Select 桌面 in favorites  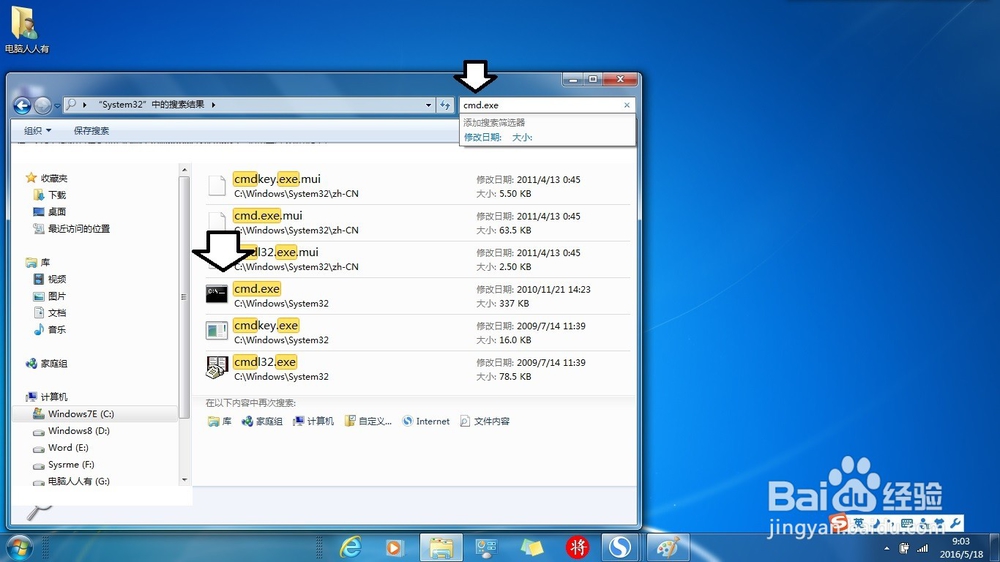[x=57, y=212]
